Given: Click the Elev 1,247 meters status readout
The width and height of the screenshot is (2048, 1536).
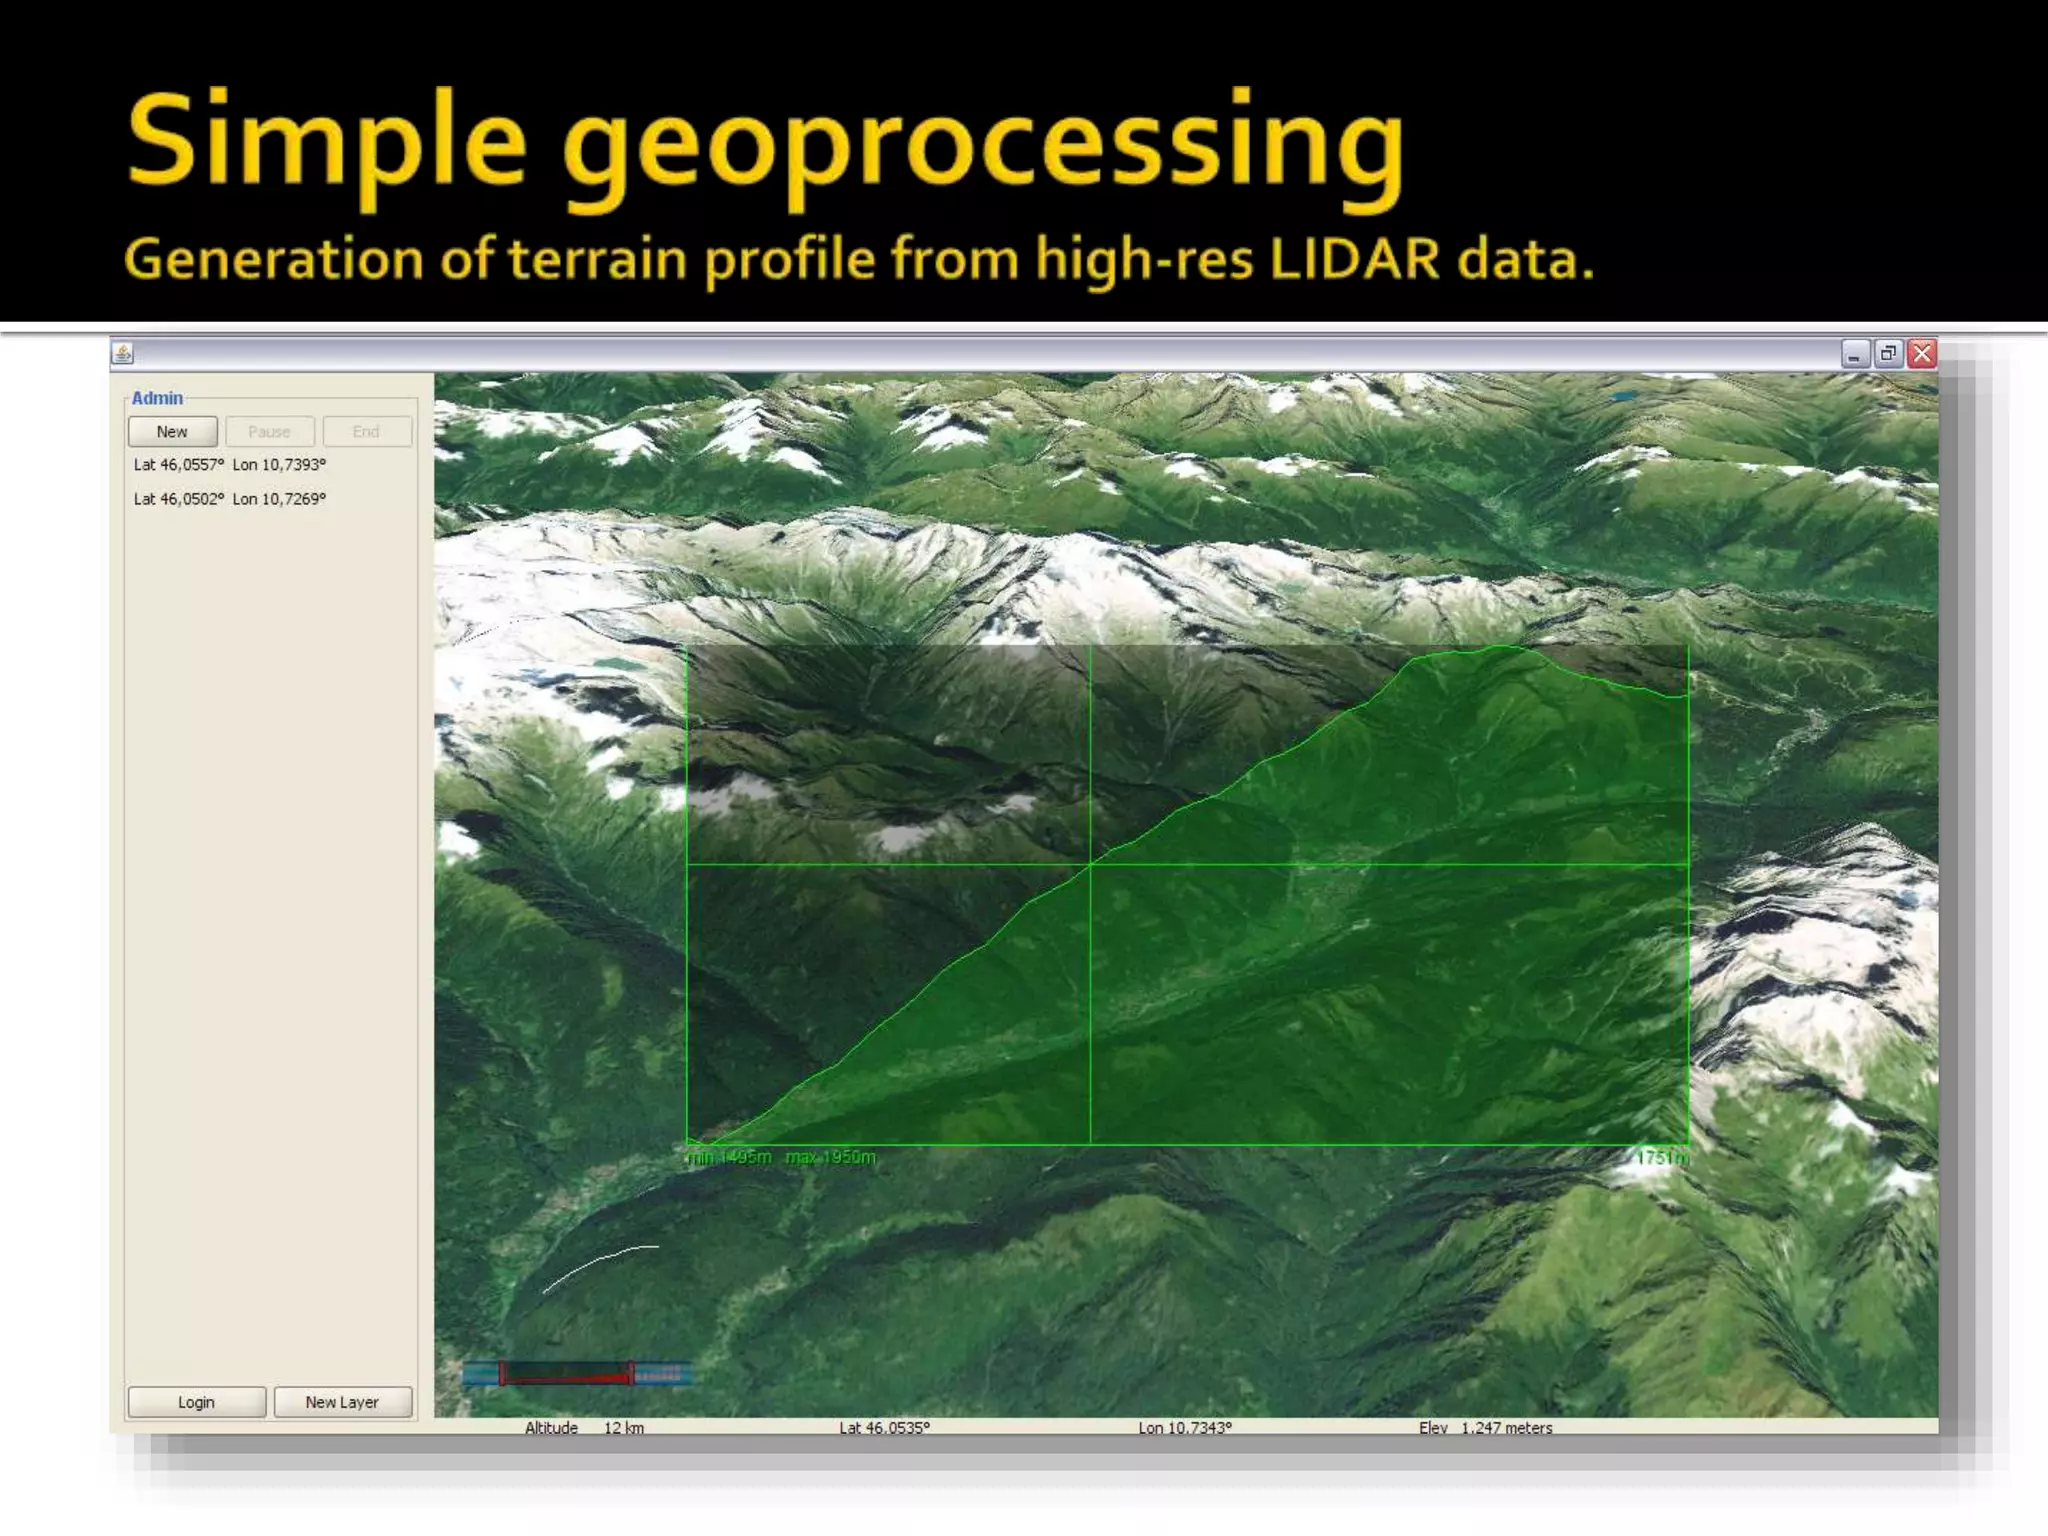Looking at the screenshot, I should pos(1485,1427).
